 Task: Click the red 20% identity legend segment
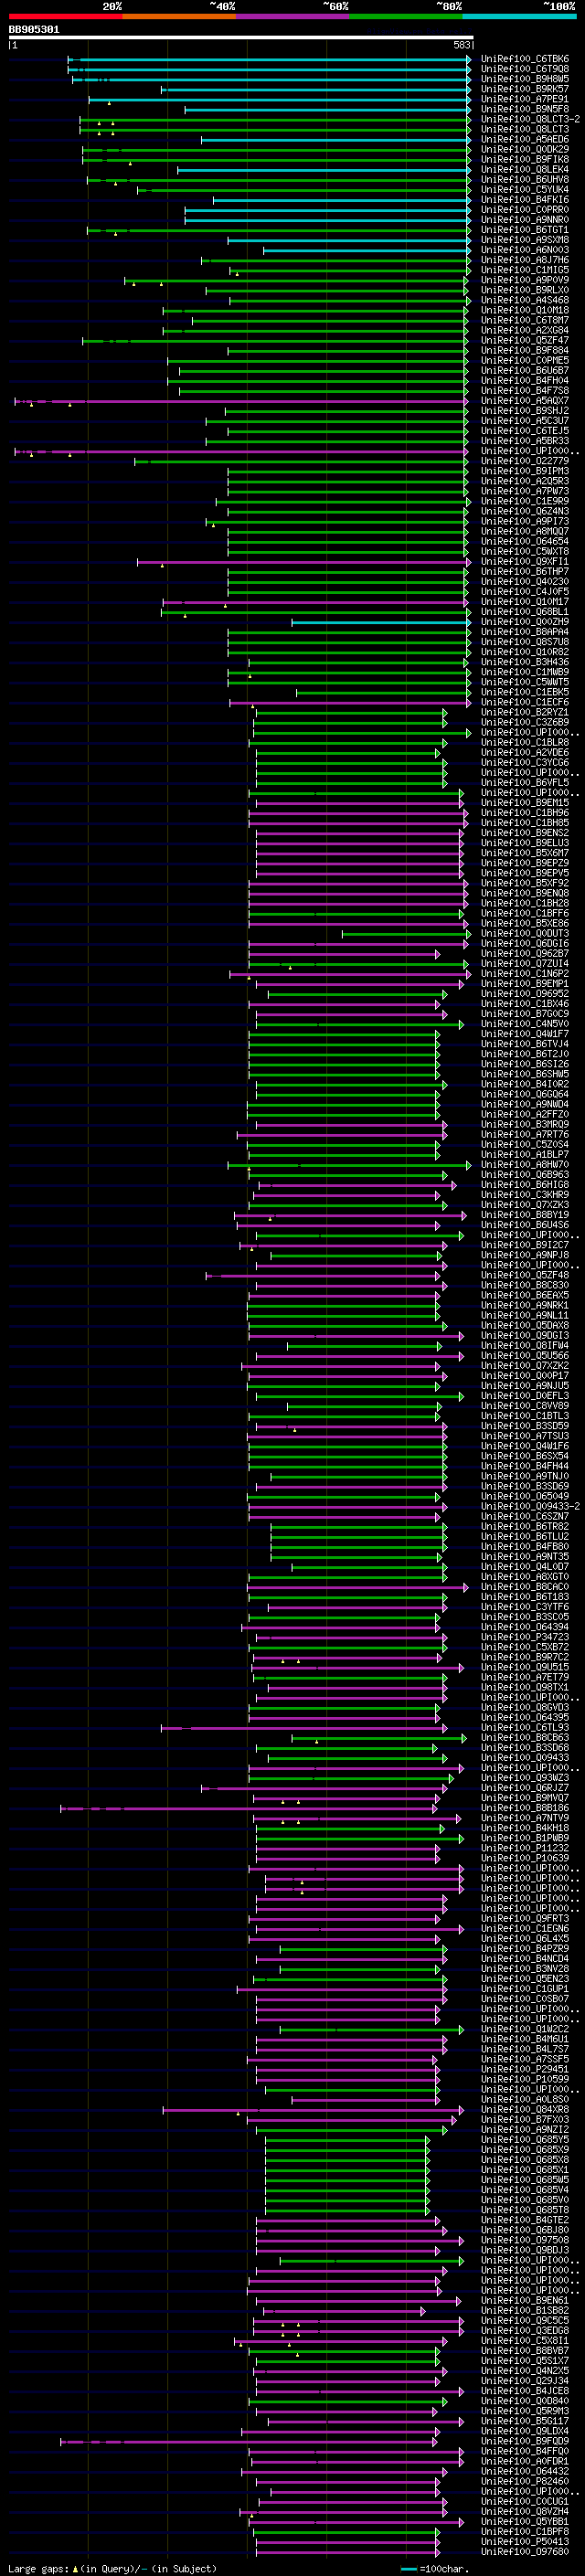(x=65, y=16)
